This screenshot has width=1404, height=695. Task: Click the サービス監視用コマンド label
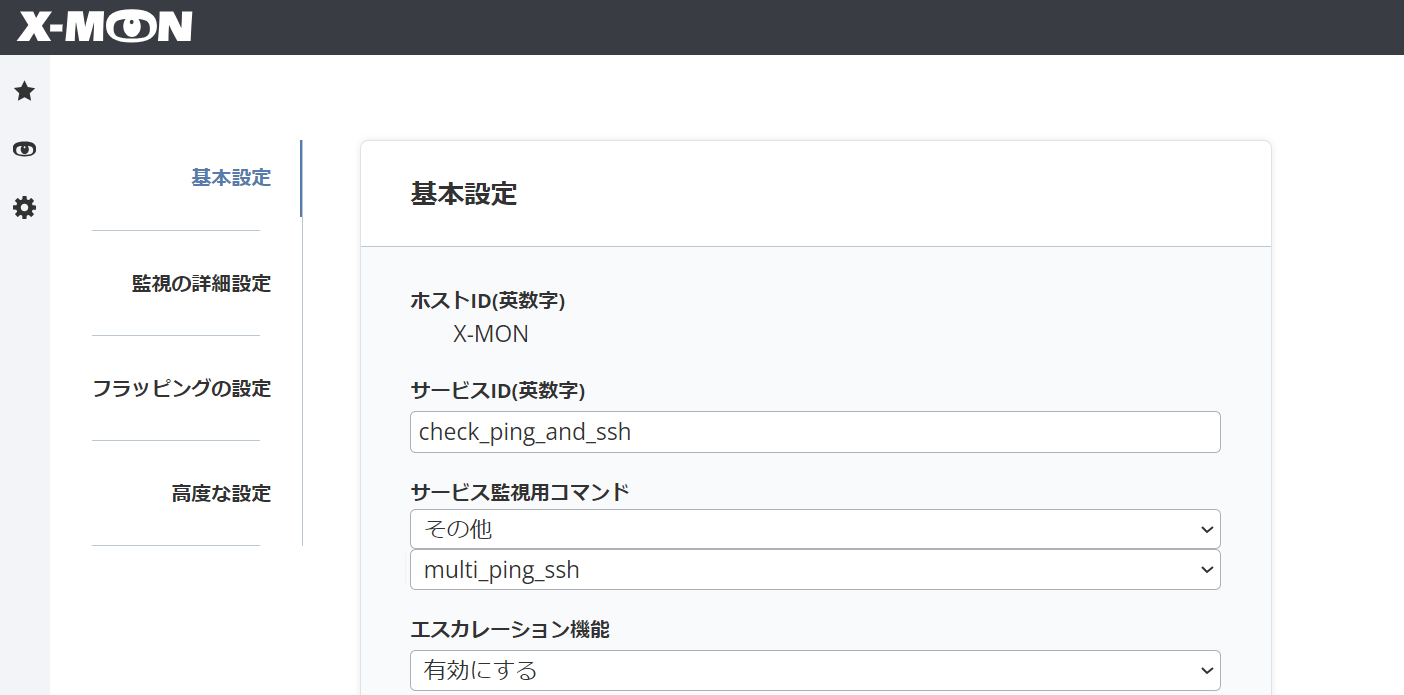tap(520, 492)
